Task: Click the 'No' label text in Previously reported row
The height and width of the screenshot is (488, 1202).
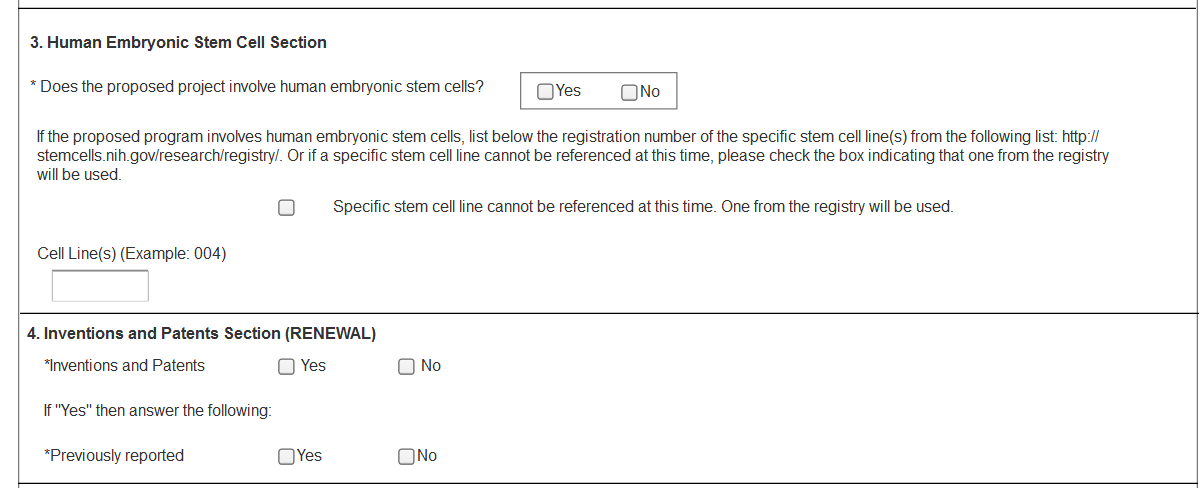Action: tap(427, 456)
